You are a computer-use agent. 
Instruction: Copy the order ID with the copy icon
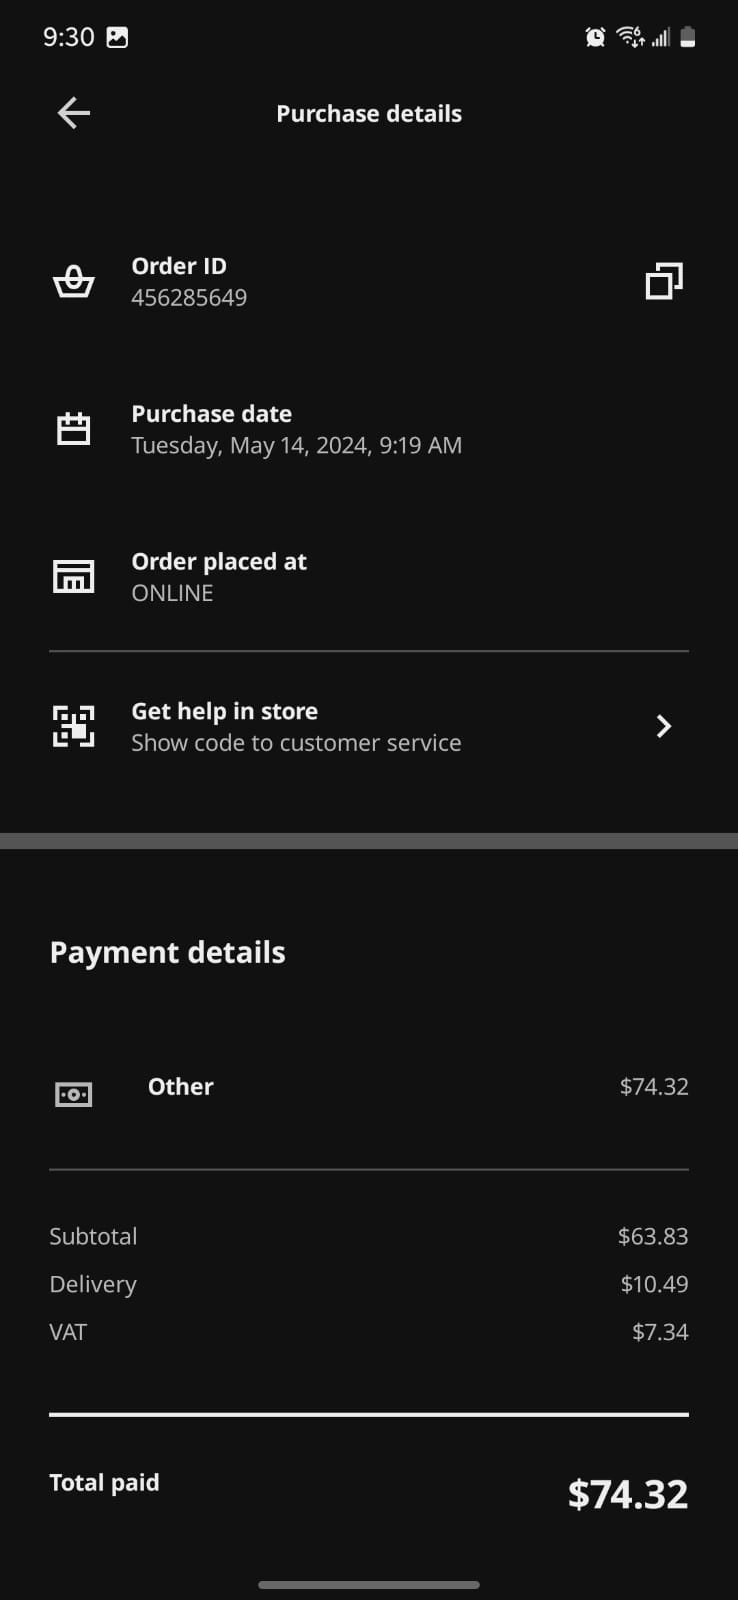[x=664, y=281]
